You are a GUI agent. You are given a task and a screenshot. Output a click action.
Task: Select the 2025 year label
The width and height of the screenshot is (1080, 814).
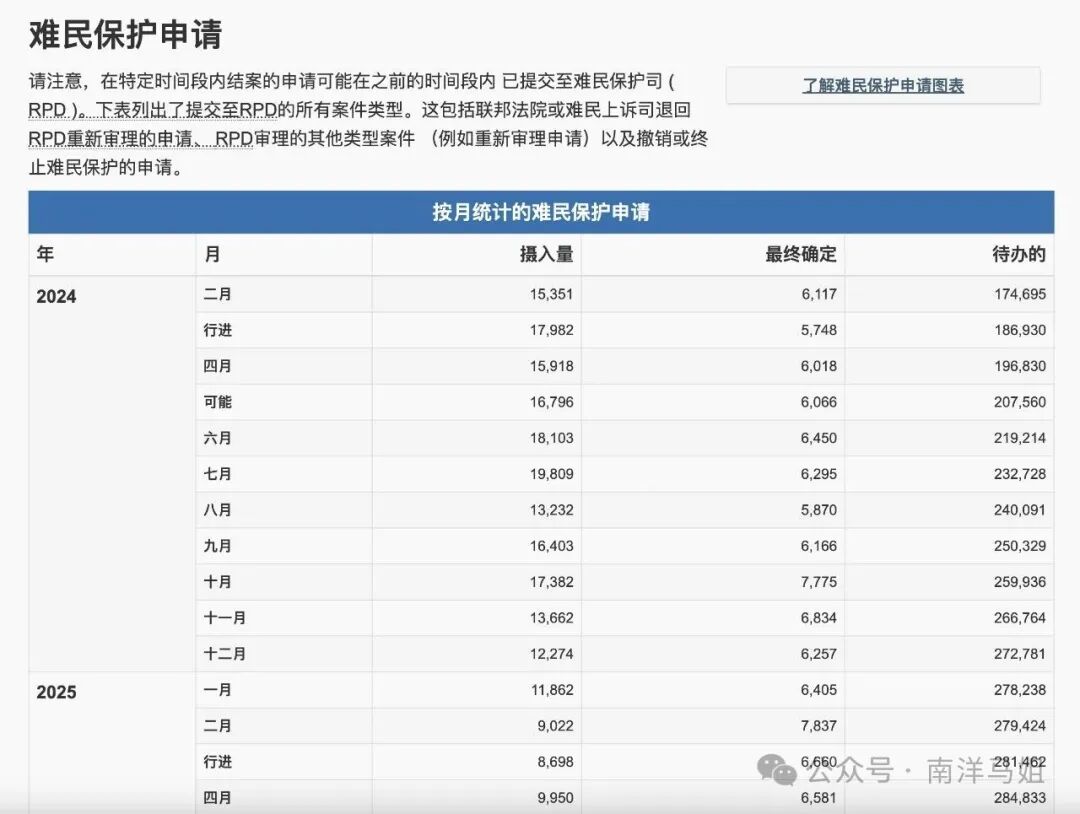click(x=55, y=690)
